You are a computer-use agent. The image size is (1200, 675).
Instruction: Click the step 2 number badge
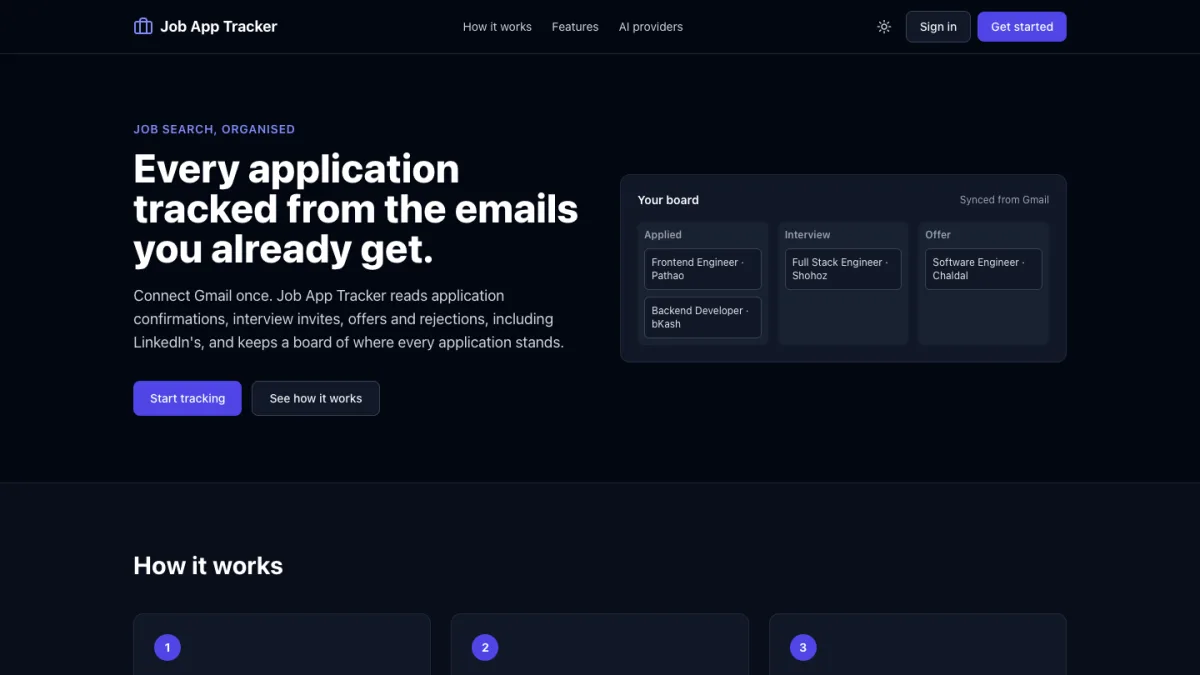[x=485, y=648]
